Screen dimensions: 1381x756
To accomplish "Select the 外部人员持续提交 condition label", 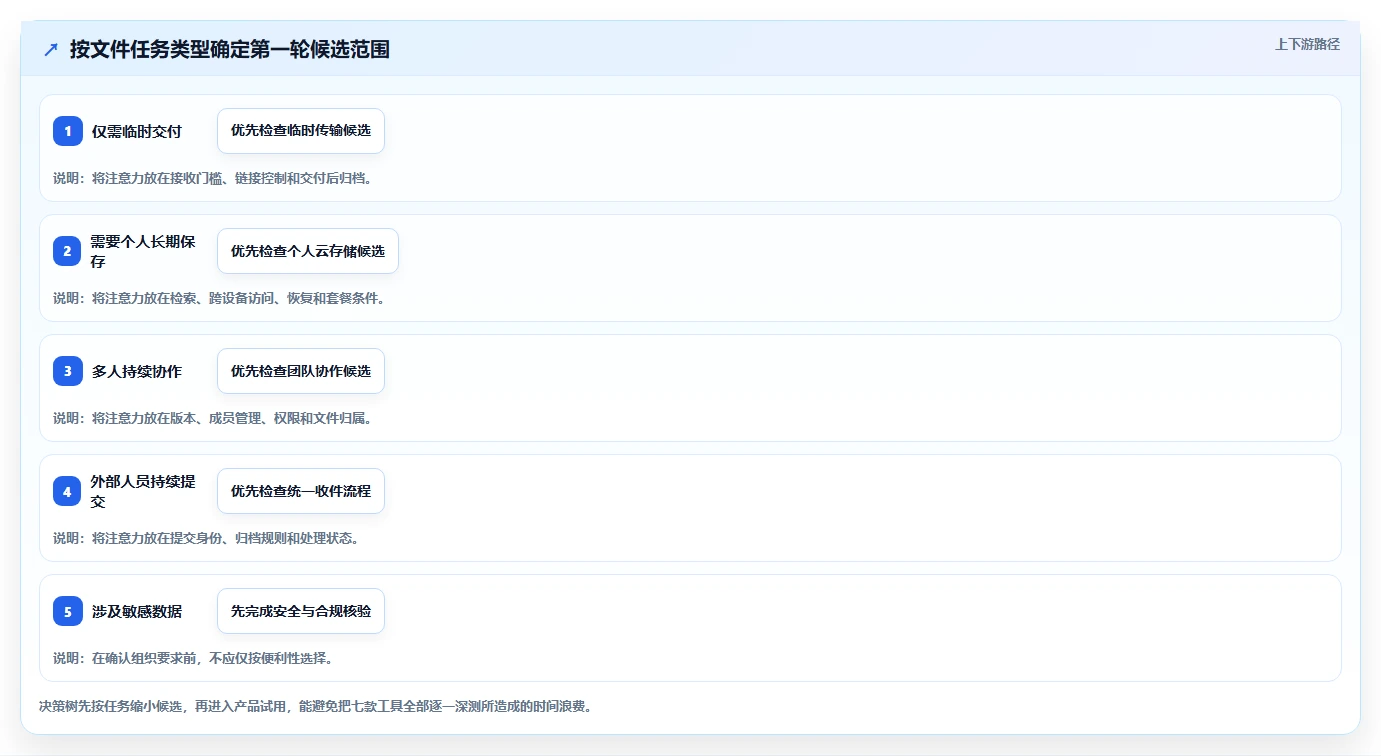I will [143, 491].
